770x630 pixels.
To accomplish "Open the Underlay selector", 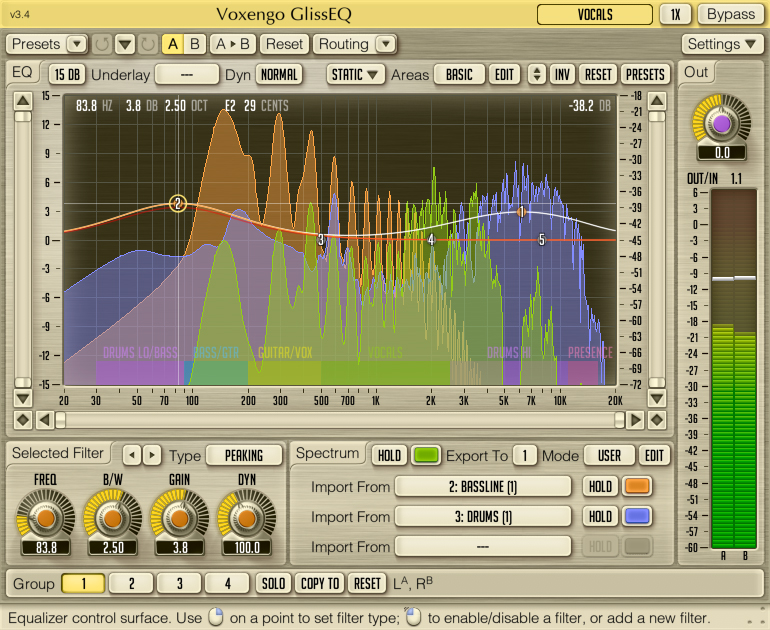I will point(187,75).
